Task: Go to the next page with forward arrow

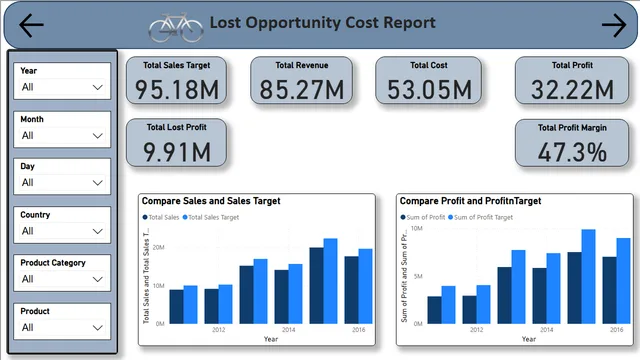Action: click(614, 25)
